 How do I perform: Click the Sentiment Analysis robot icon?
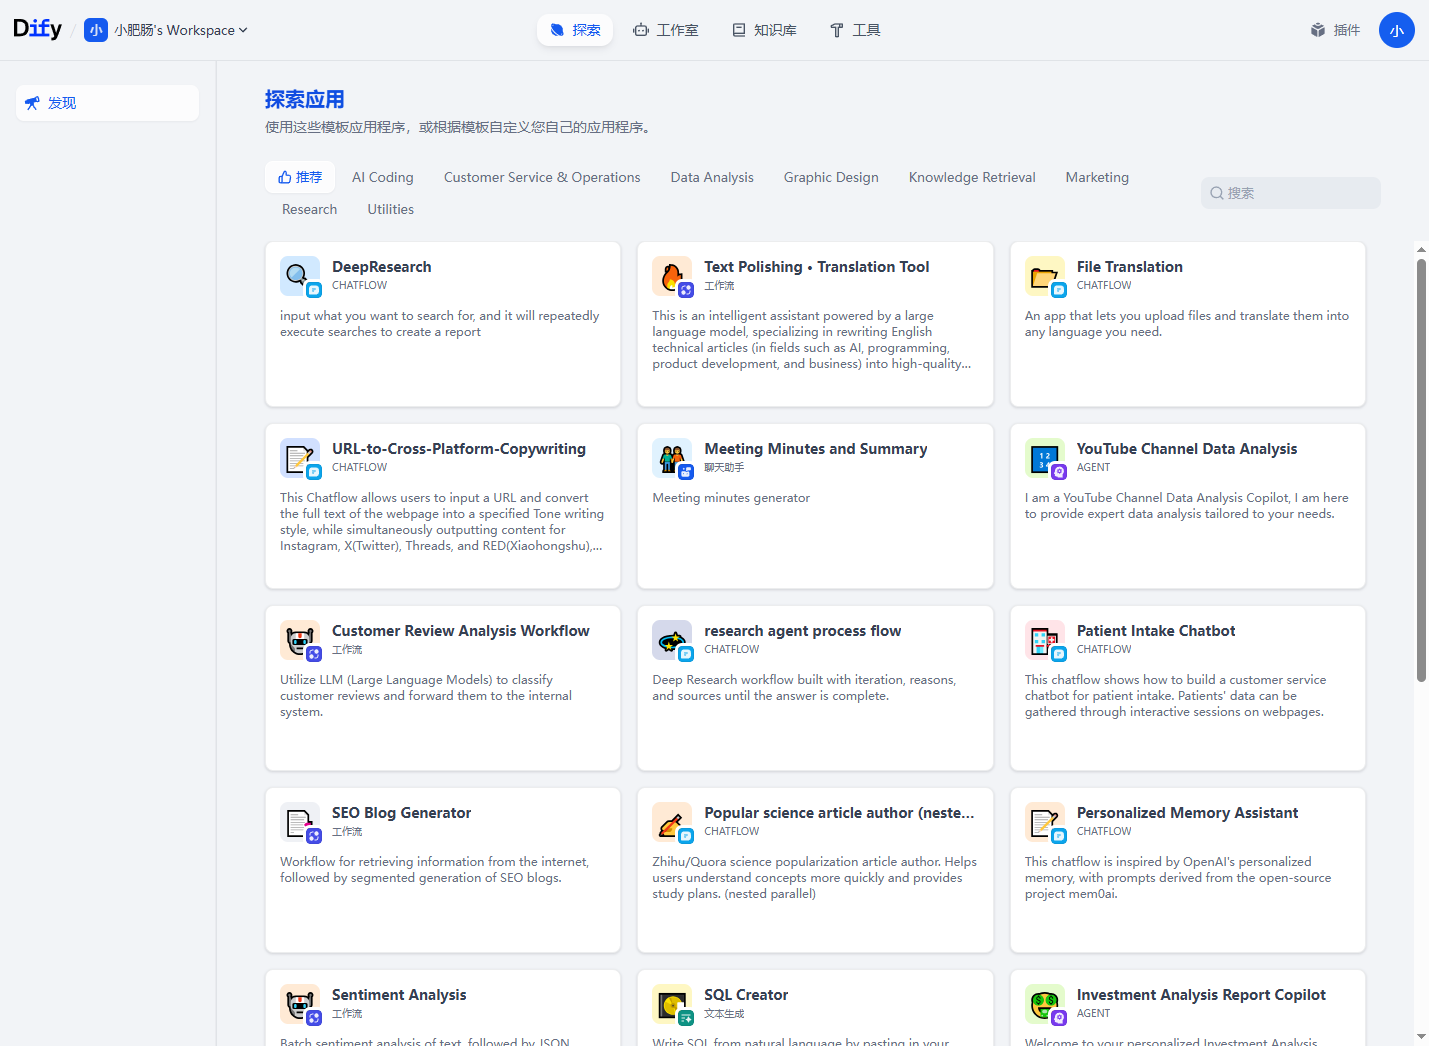300,1004
